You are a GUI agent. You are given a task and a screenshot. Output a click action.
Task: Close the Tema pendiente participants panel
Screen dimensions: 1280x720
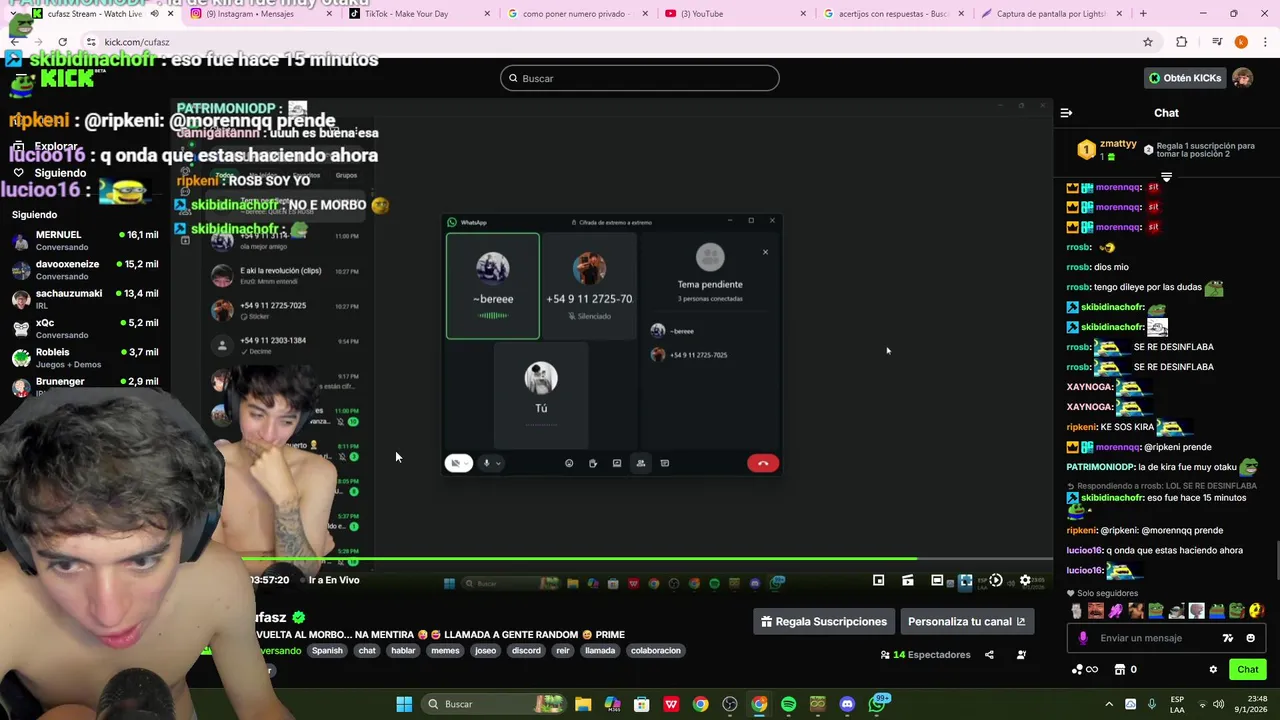[x=765, y=252]
